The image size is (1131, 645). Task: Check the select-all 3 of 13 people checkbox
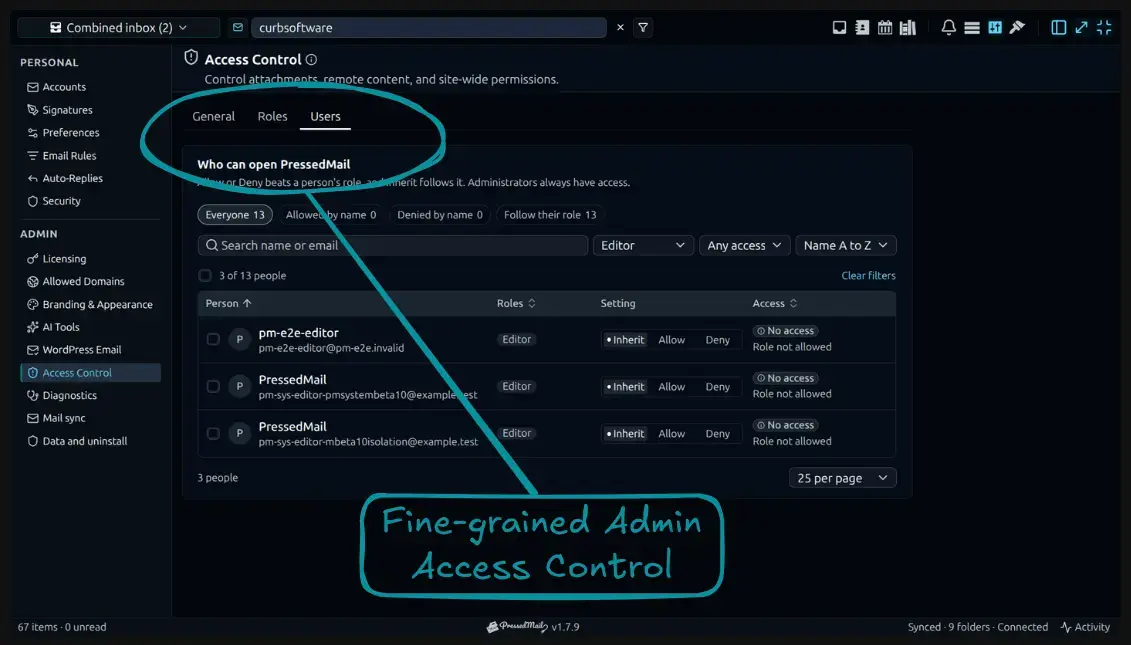205,276
